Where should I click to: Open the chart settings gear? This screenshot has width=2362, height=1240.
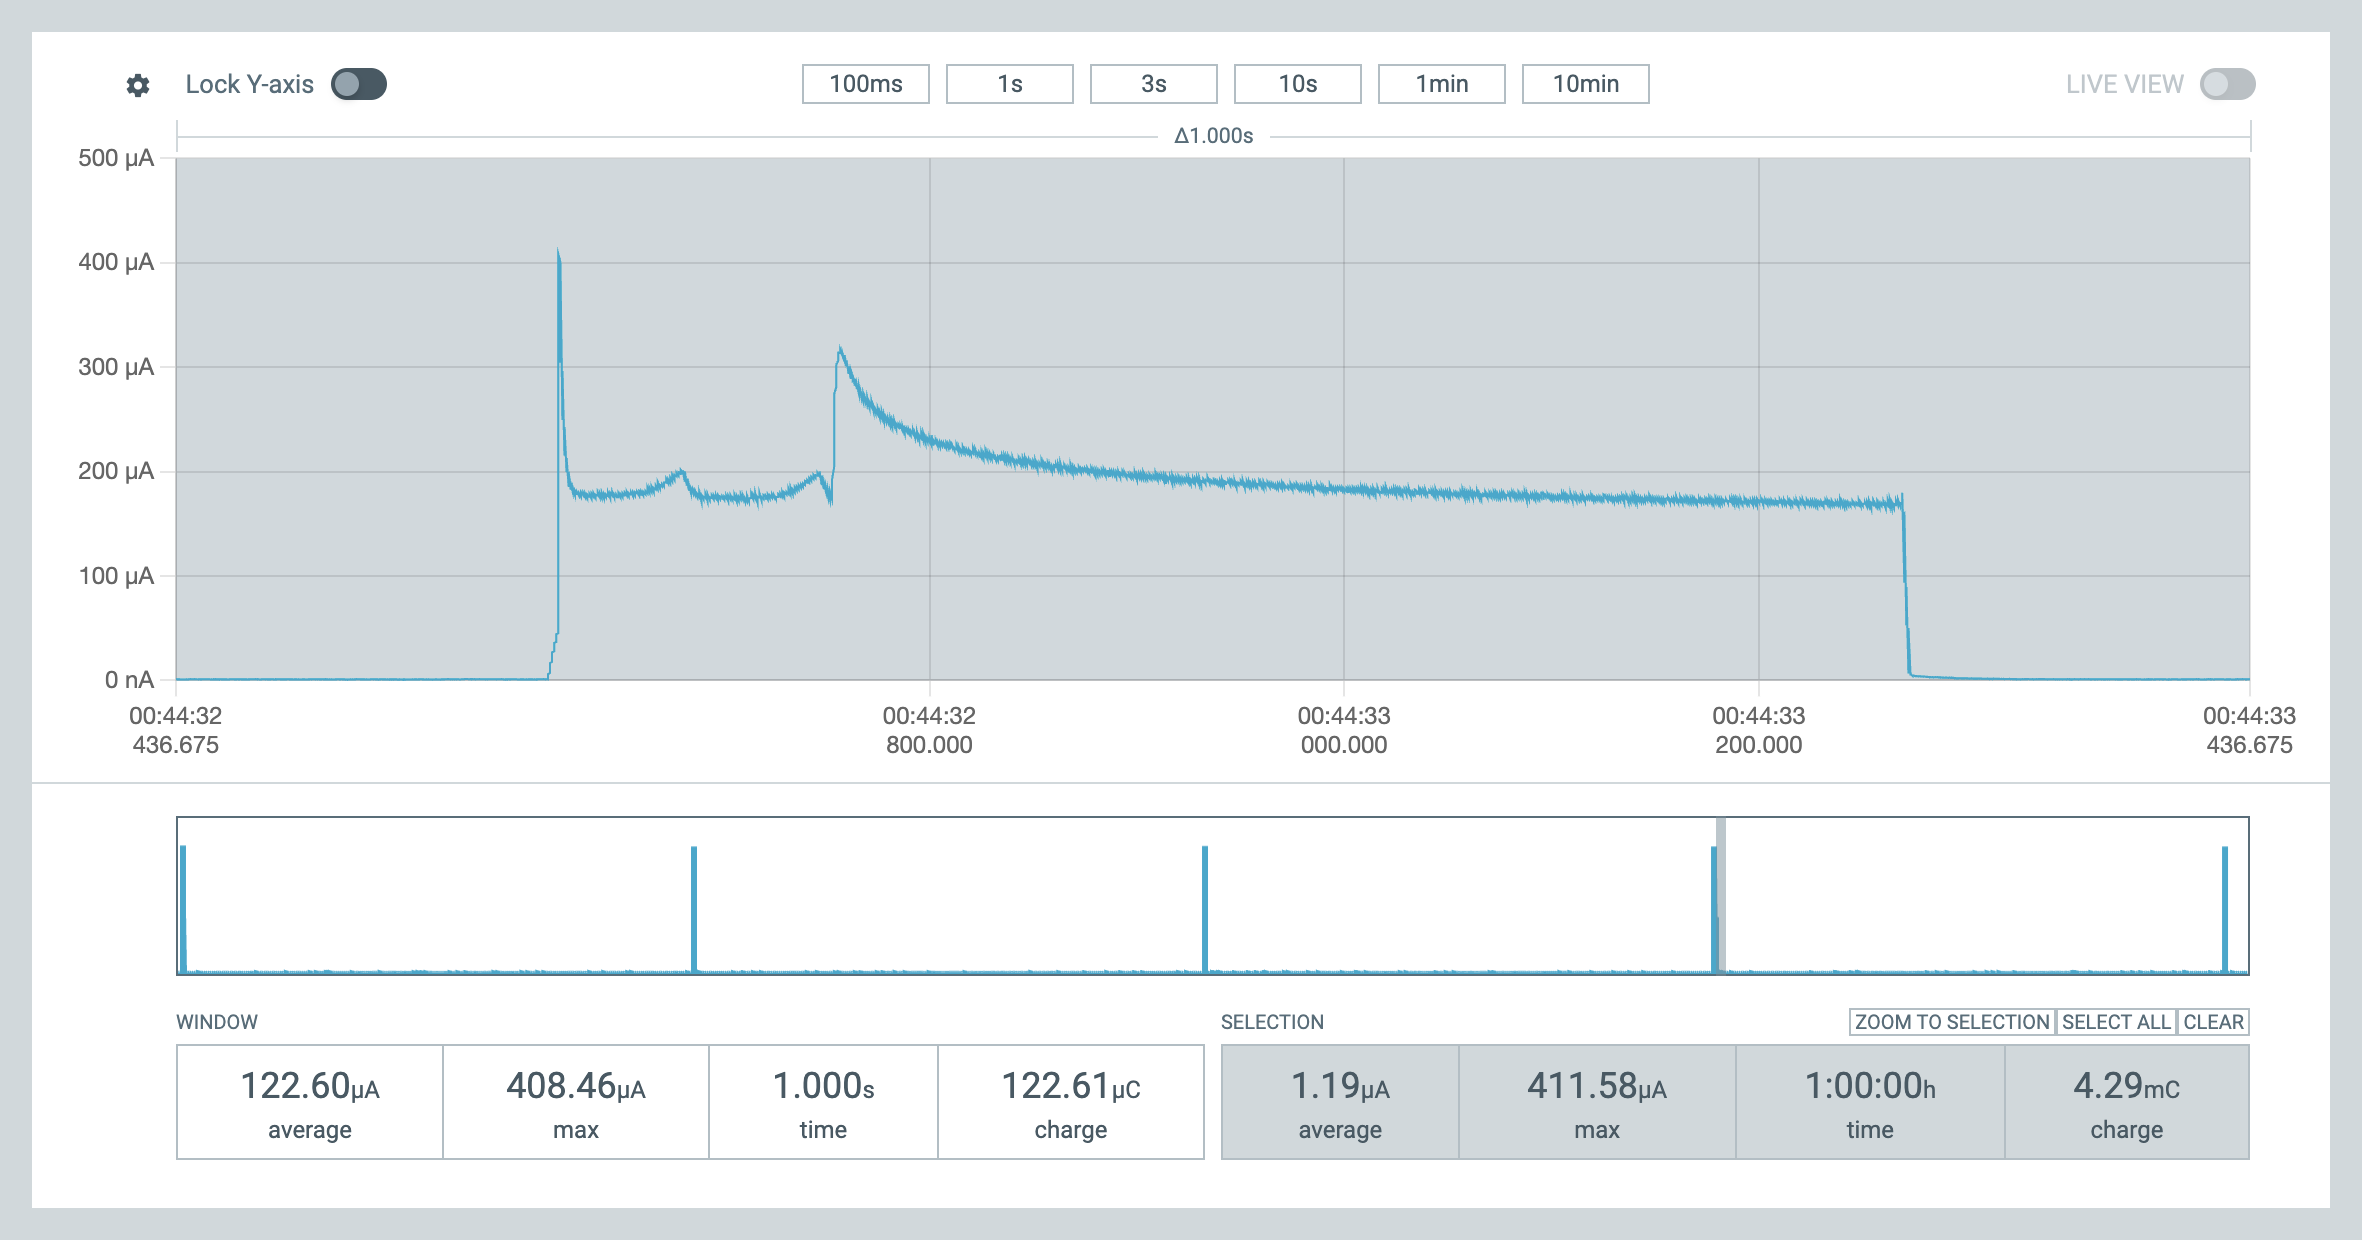click(137, 84)
